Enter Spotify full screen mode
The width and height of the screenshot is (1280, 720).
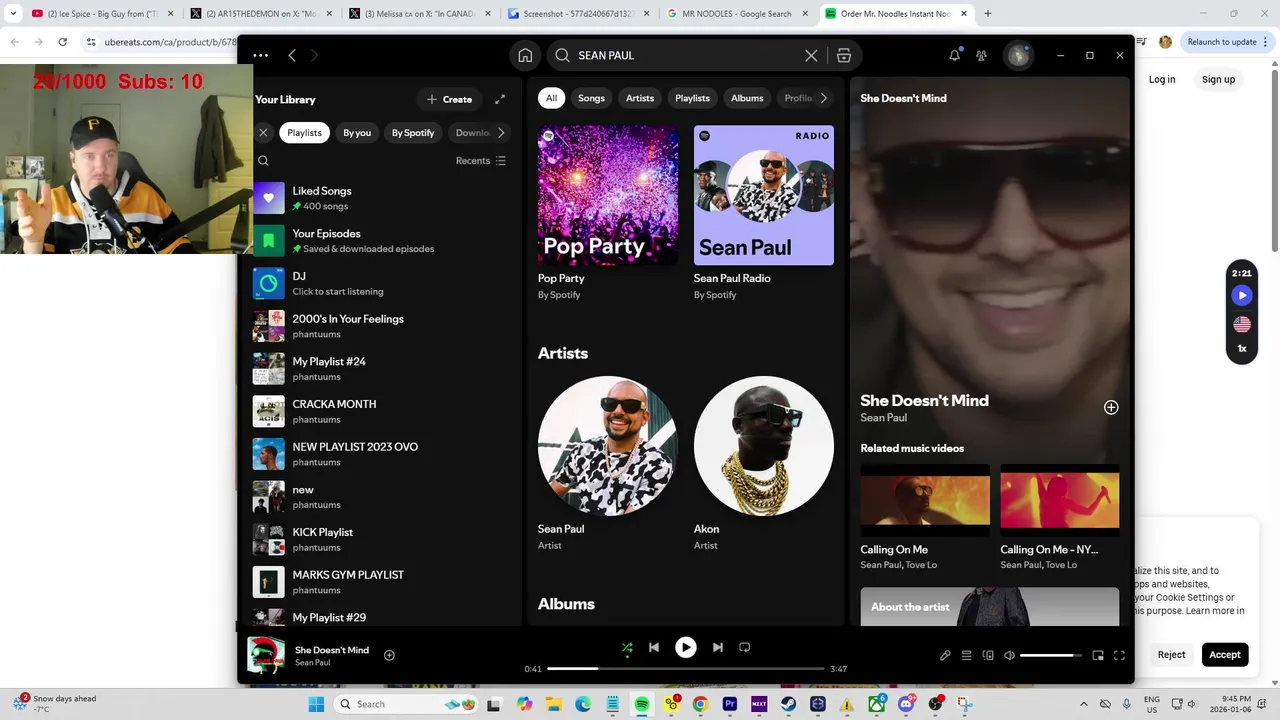pos(1119,656)
